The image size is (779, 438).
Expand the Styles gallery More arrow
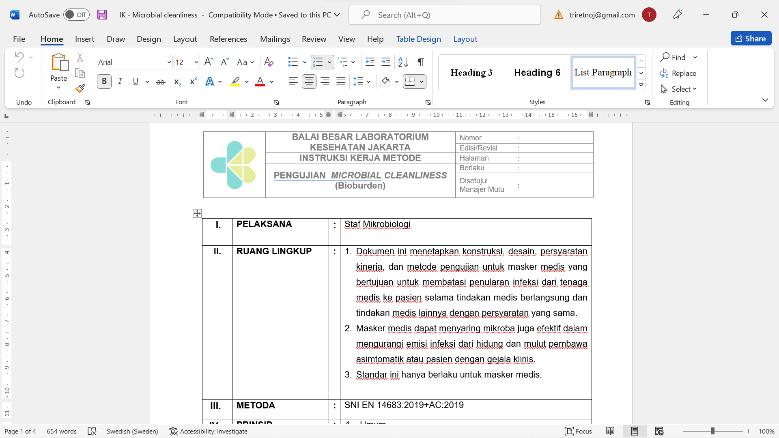tap(641, 85)
